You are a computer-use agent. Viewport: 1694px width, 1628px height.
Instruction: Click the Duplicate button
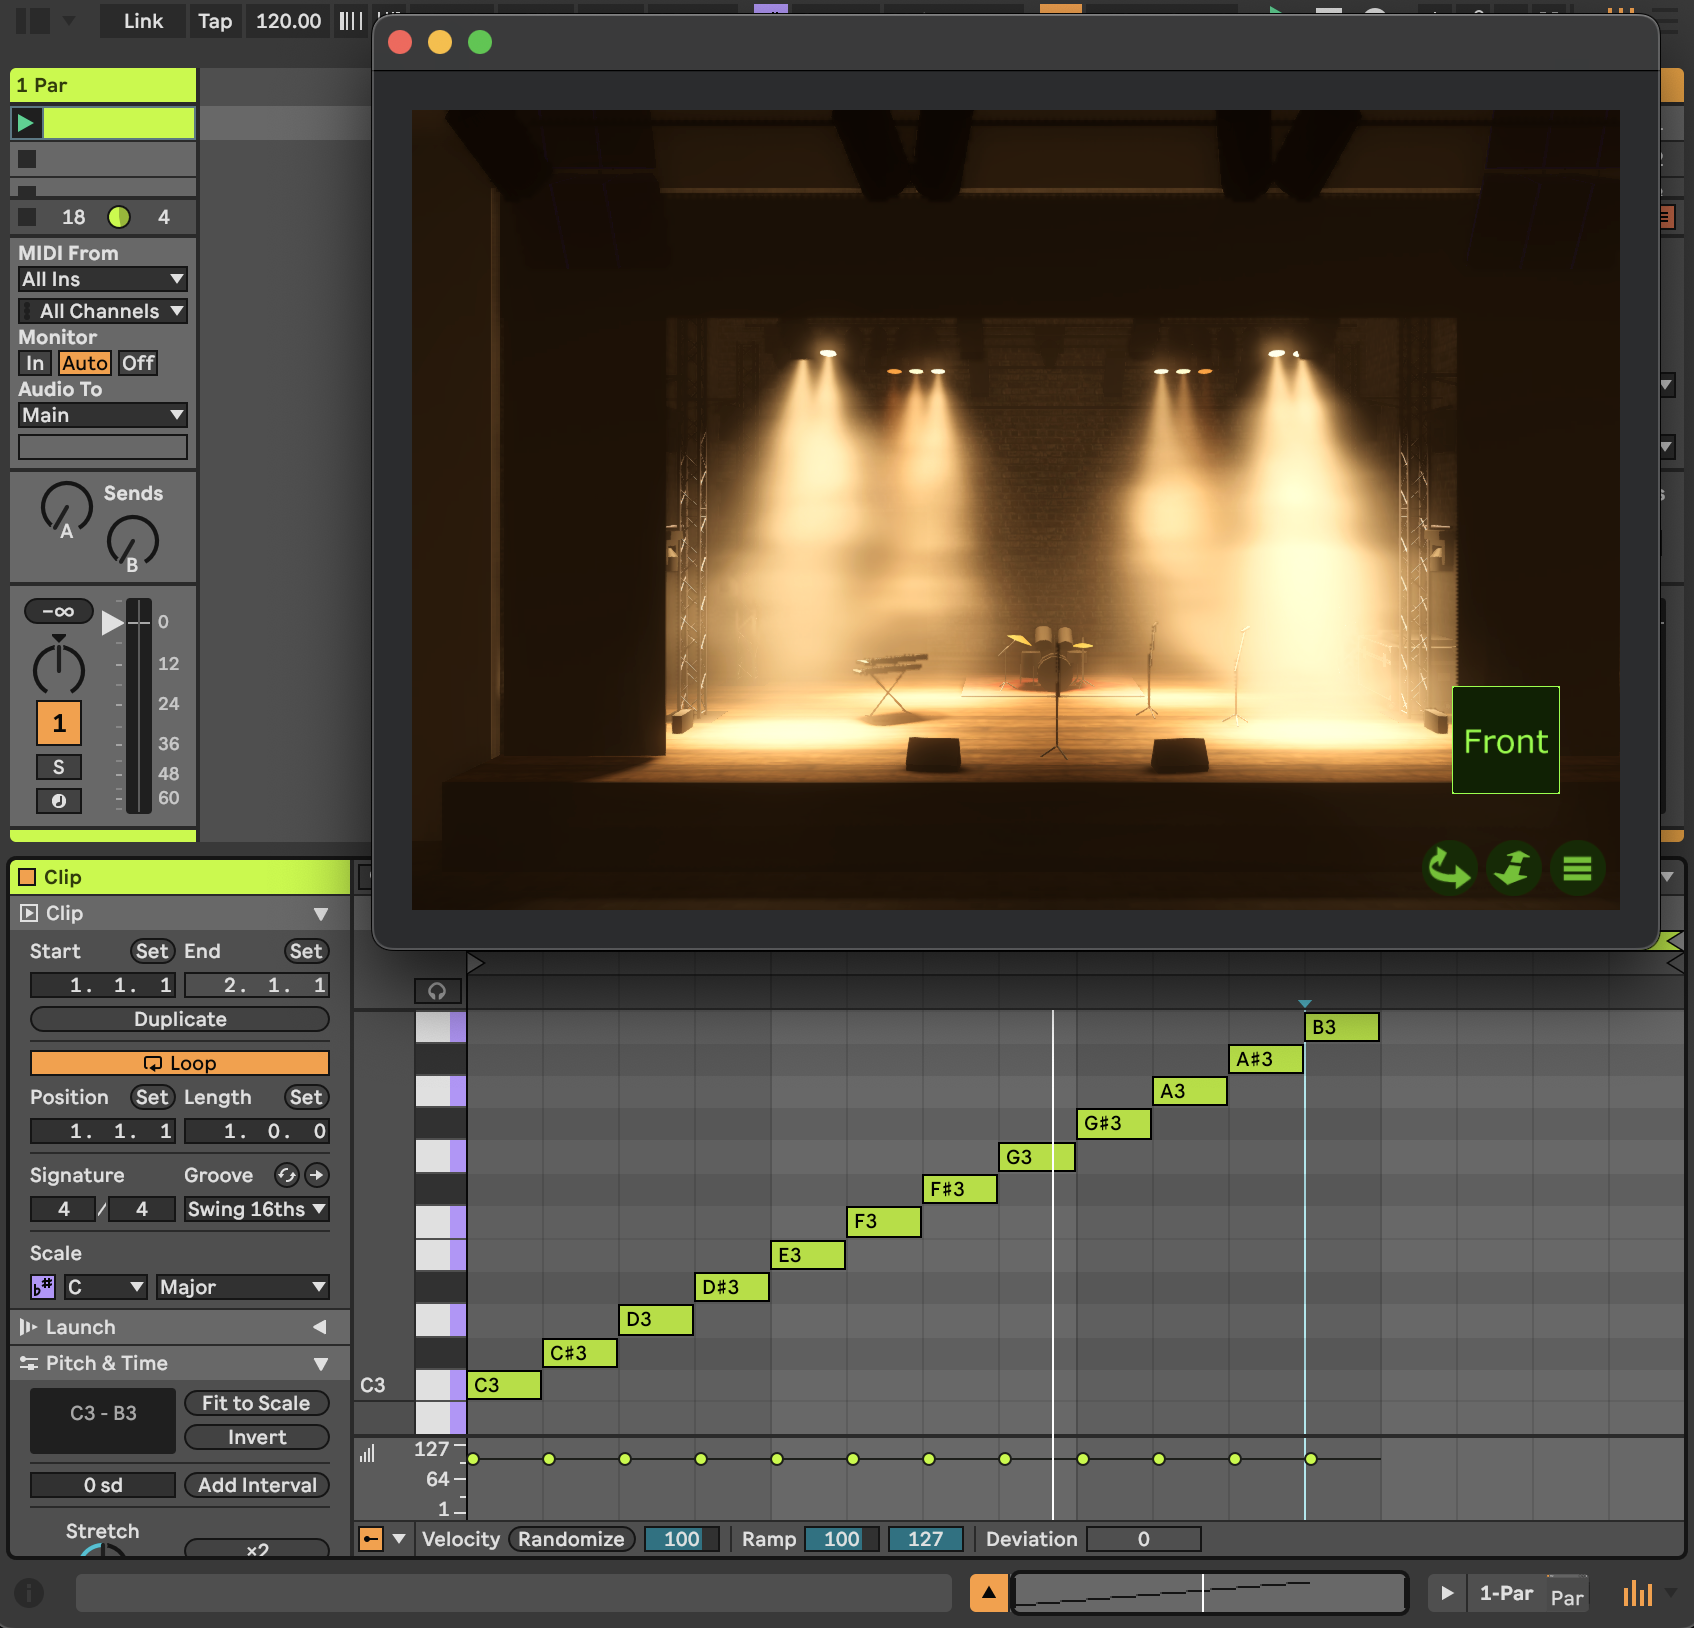[180, 1019]
